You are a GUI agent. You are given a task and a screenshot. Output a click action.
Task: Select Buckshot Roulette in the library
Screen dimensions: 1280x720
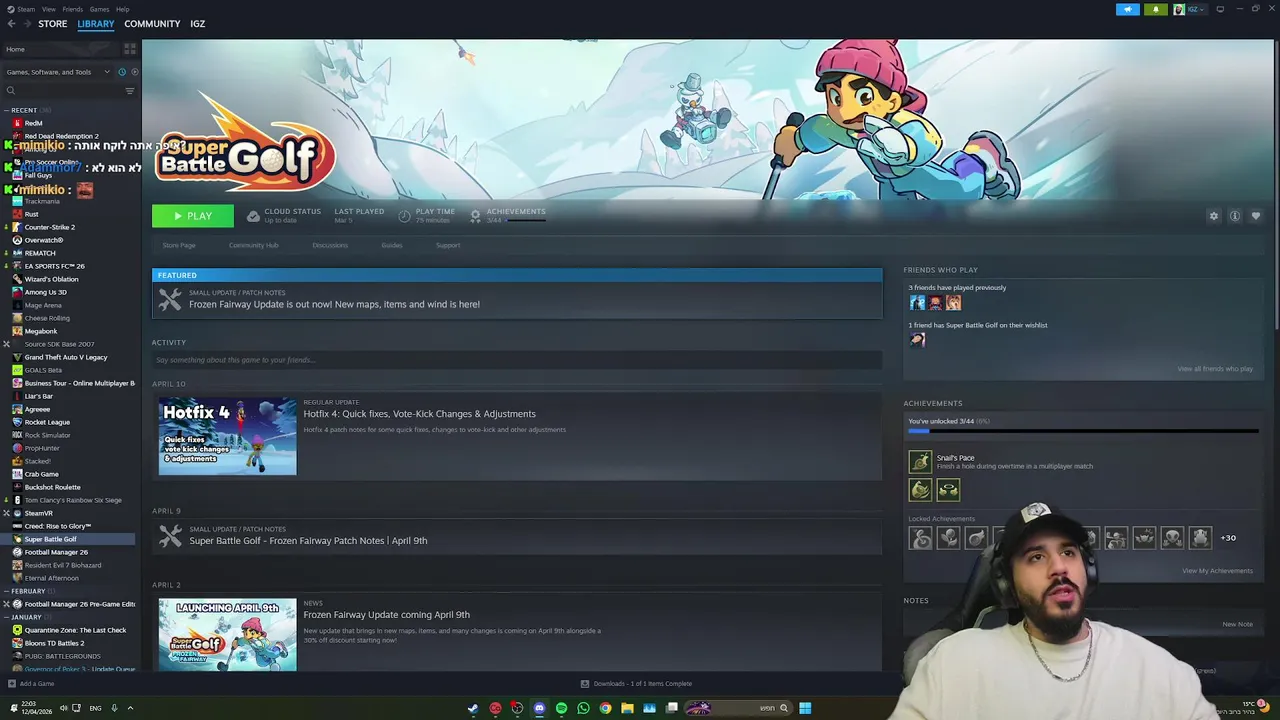coord(52,487)
